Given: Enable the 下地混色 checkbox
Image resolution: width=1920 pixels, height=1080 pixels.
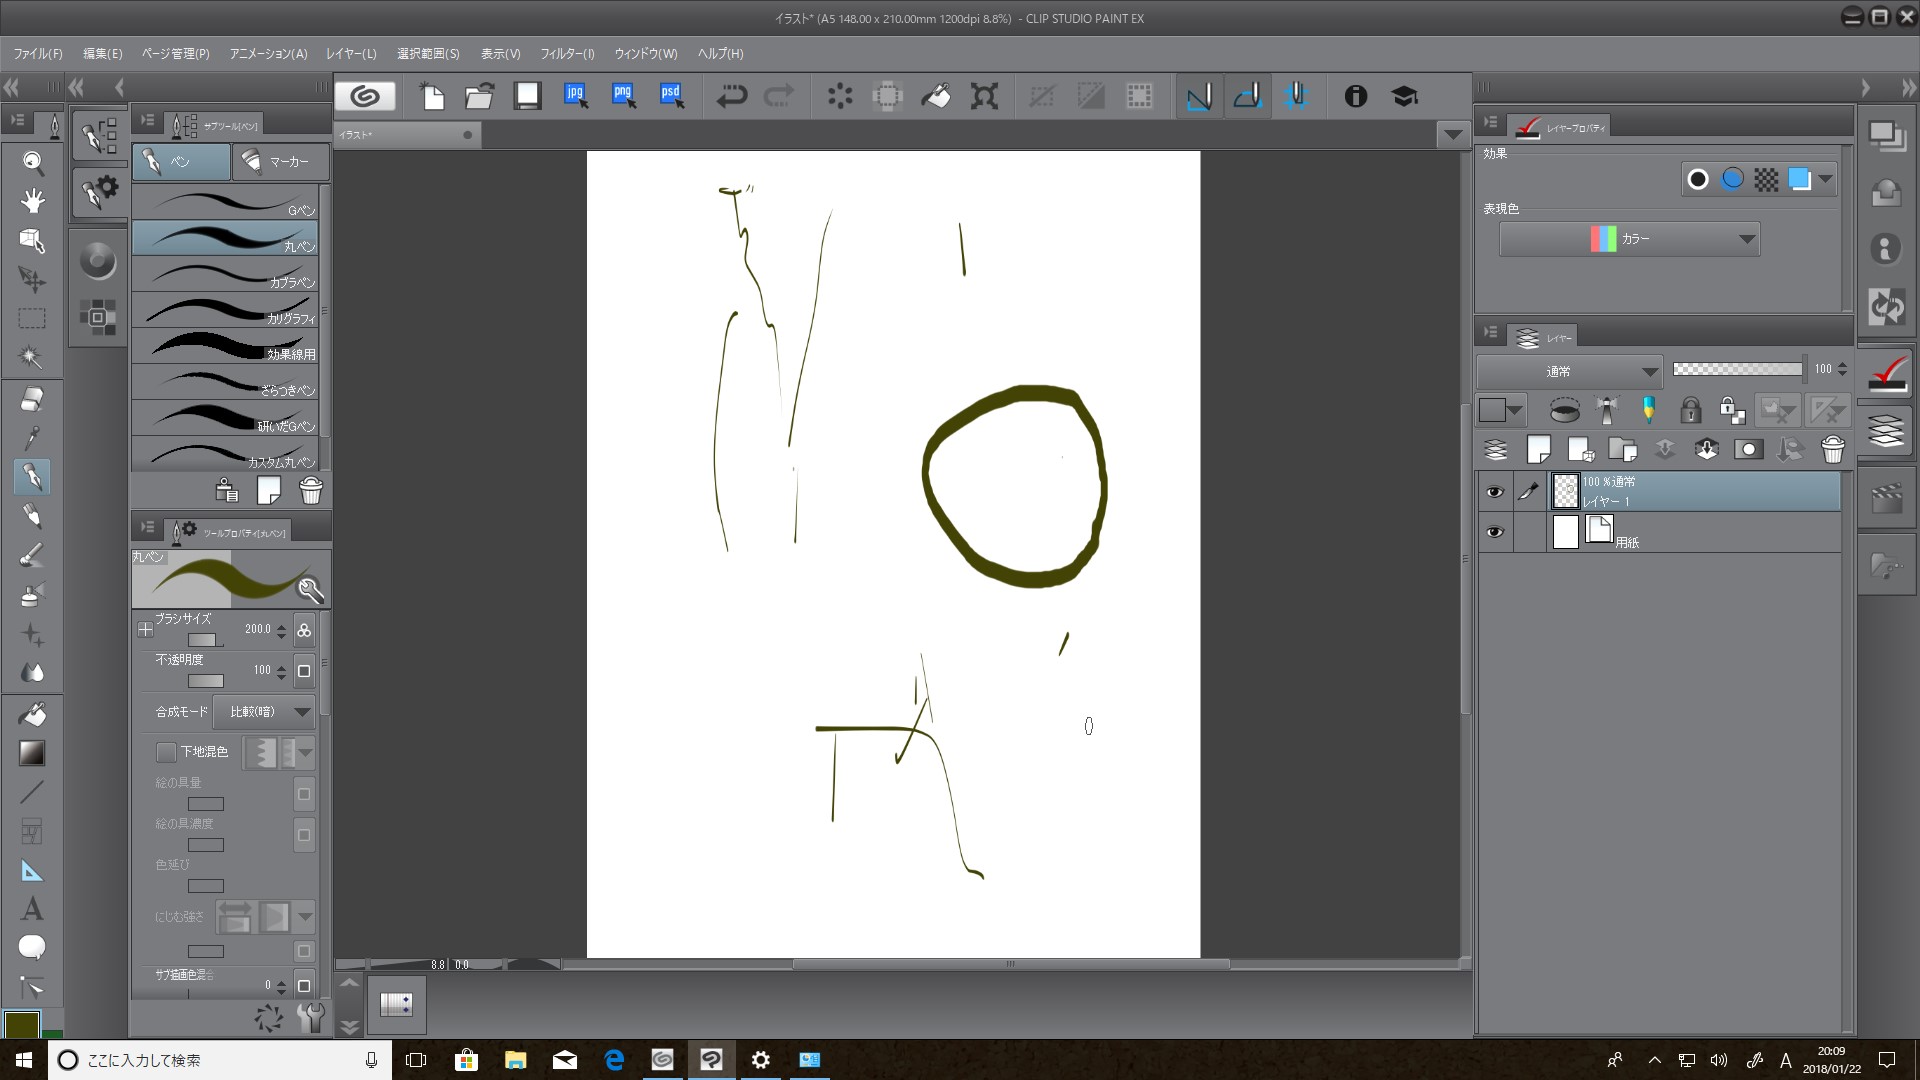Looking at the screenshot, I should 166,752.
